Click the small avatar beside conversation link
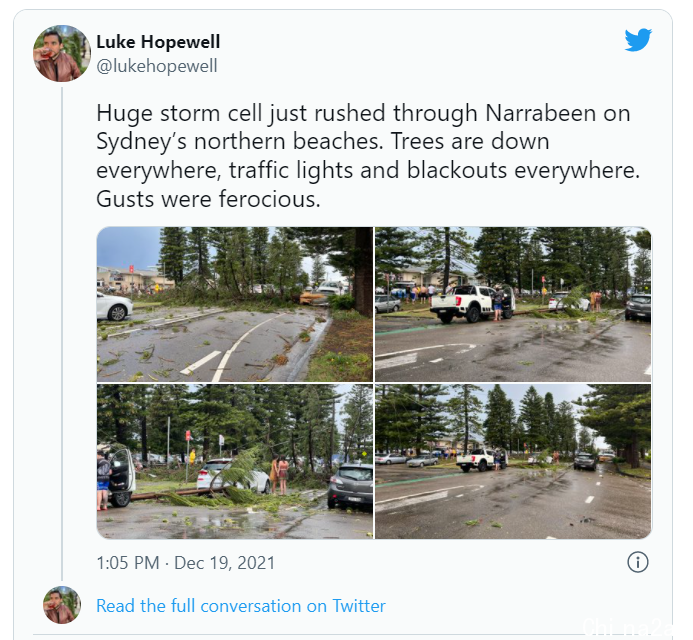693x640 pixels. click(x=62, y=605)
